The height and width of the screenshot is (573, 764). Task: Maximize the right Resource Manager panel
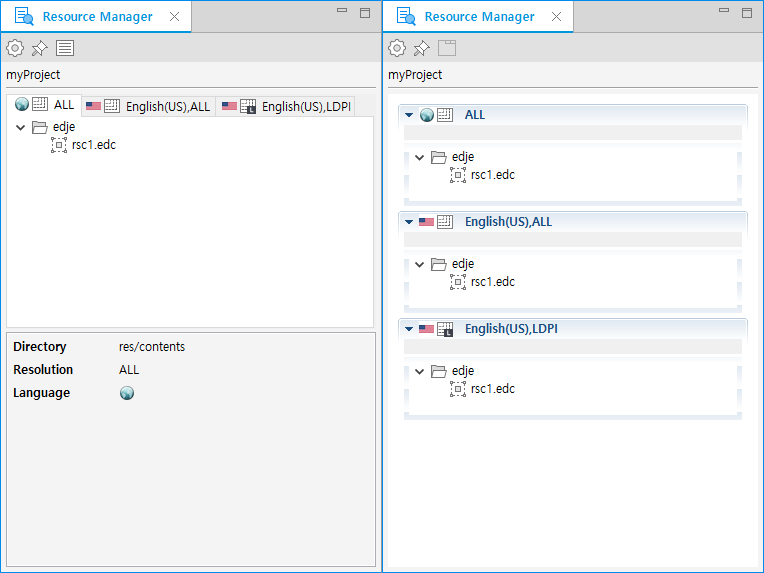click(747, 12)
